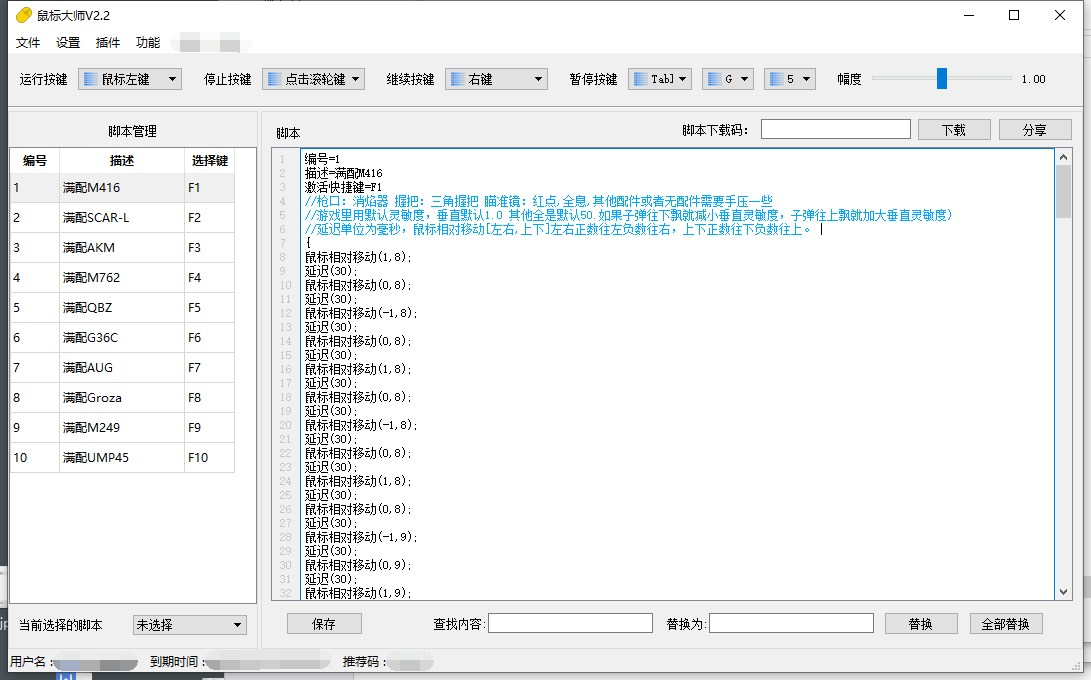Select script row 满配Groza

[x=122, y=397]
